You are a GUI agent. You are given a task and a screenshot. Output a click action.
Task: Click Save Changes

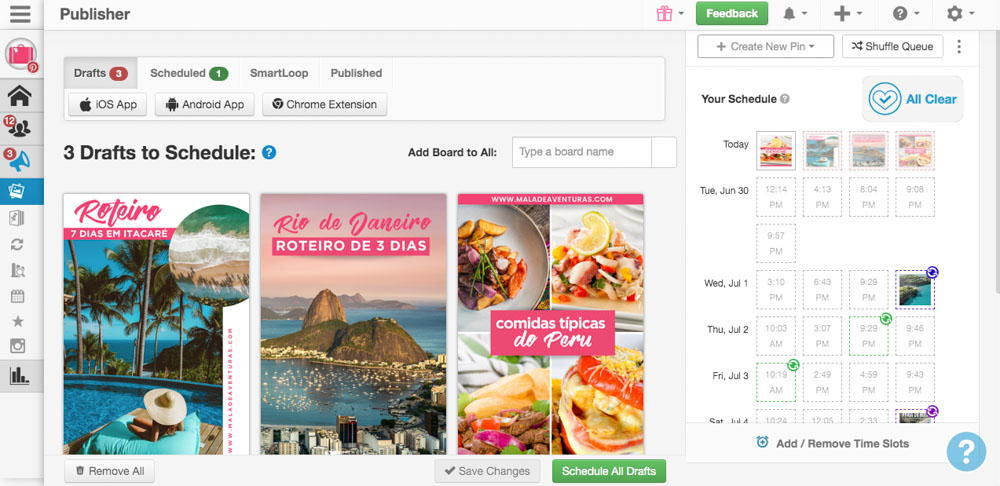tap(487, 471)
